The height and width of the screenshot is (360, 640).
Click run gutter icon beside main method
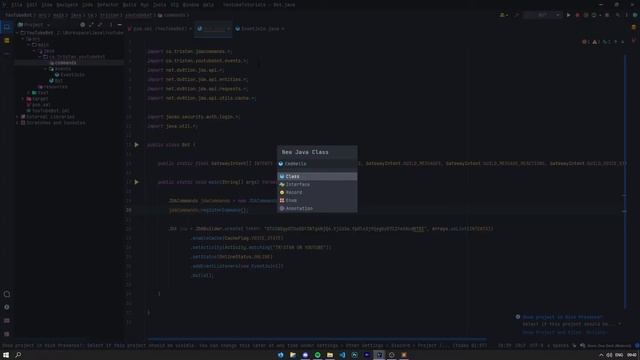point(137,182)
